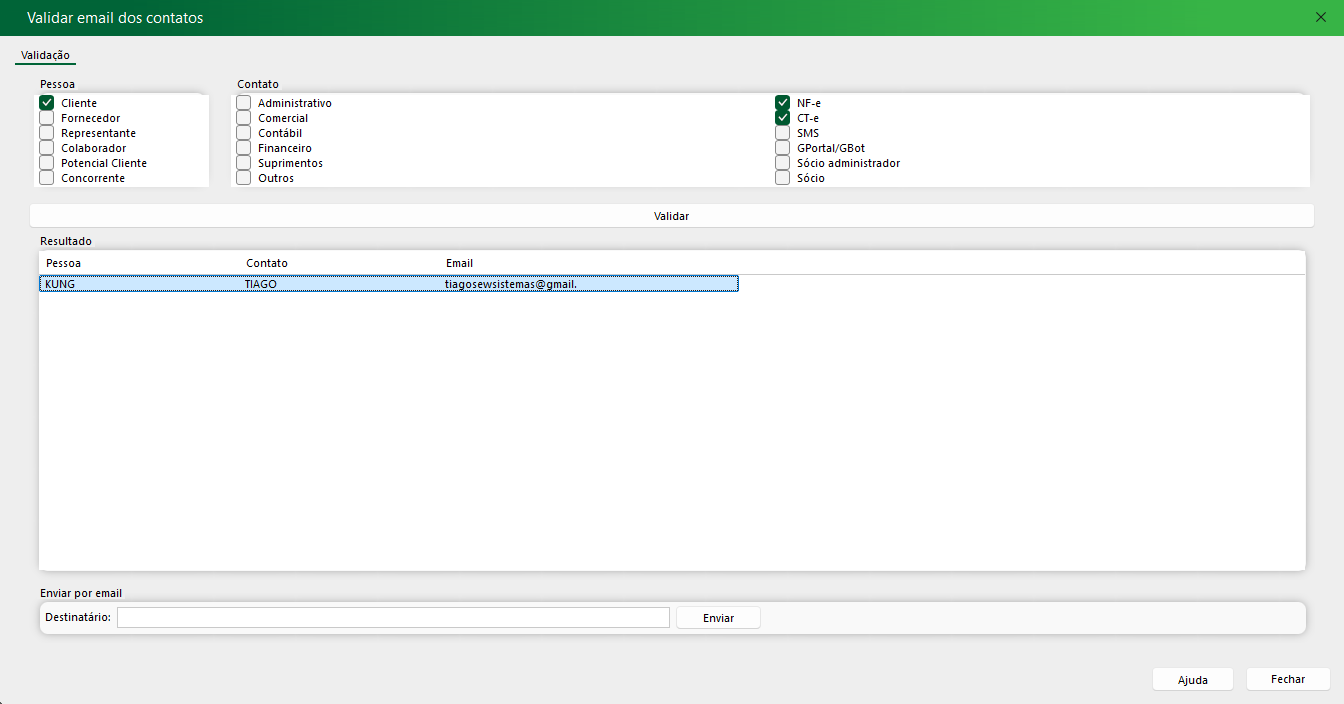Disable the NF-e checkbox
Screen dimensions: 1344x704
pos(783,103)
